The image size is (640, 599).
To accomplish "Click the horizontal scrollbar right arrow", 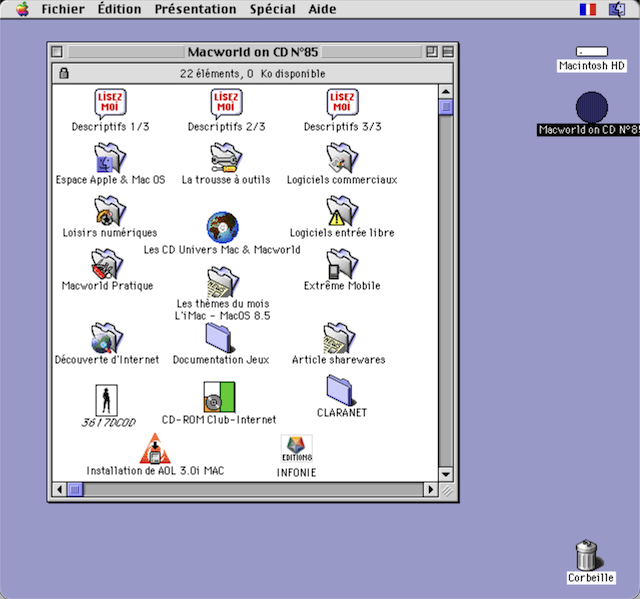I will (430, 489).
